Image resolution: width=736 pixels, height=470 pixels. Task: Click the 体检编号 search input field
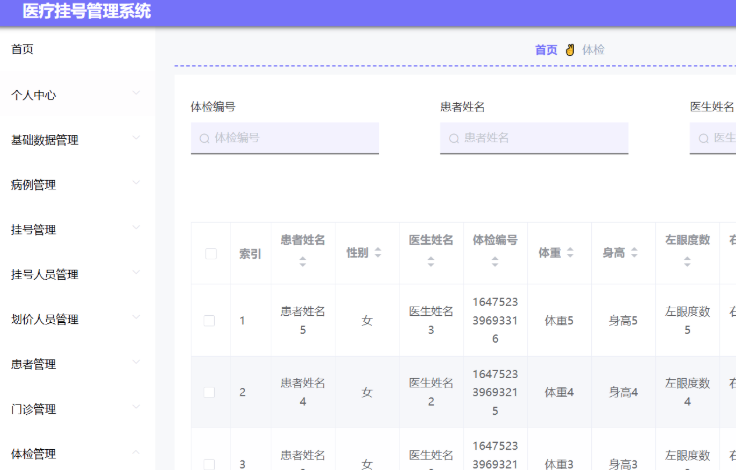coord(285,138)
